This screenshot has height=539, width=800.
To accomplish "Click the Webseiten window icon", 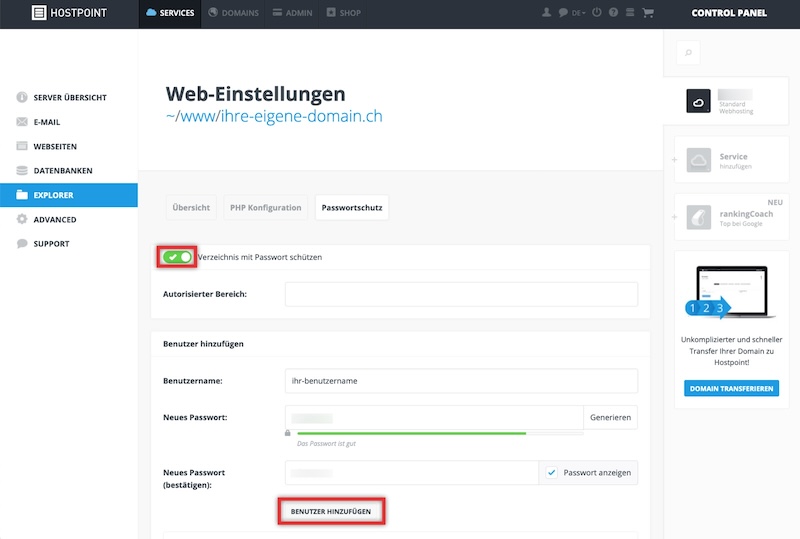I will (x=21, y=146).
